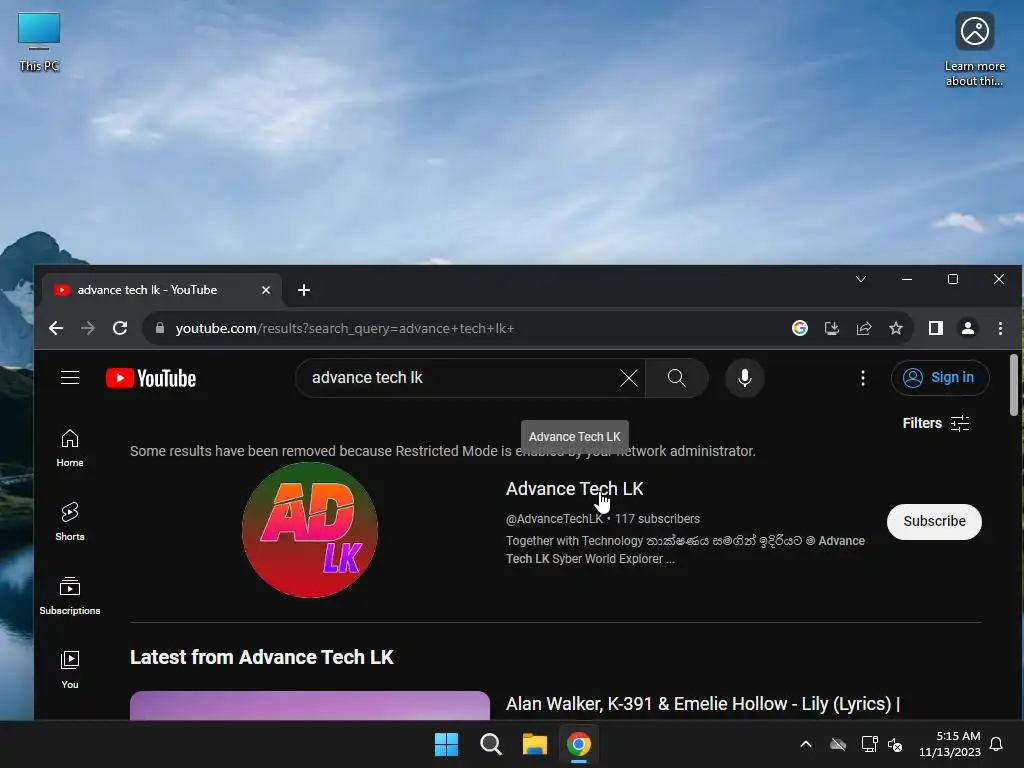The image size is (1024, 768).
Task: Click the cloud sync tray icon
Action: click(x=838, y=744)
